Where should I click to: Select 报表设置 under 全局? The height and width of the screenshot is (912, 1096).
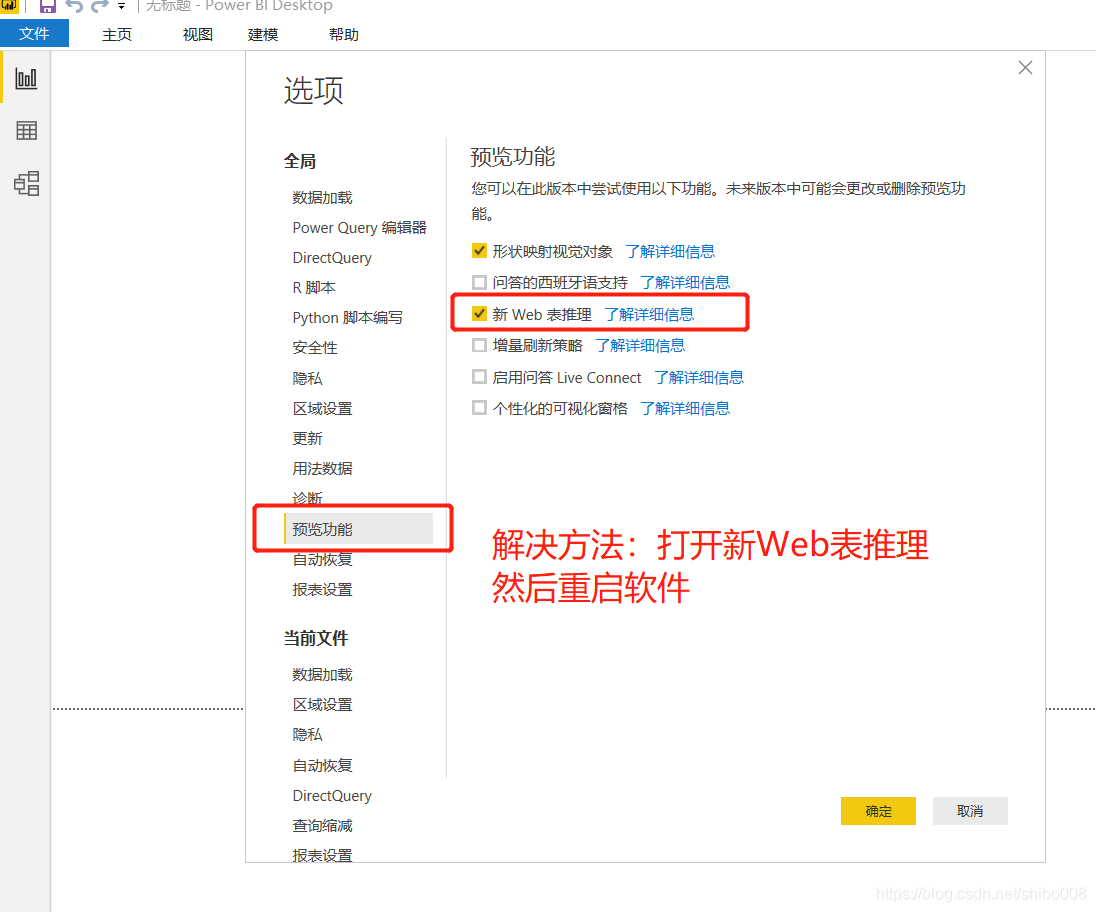click(x=322, y=590)
